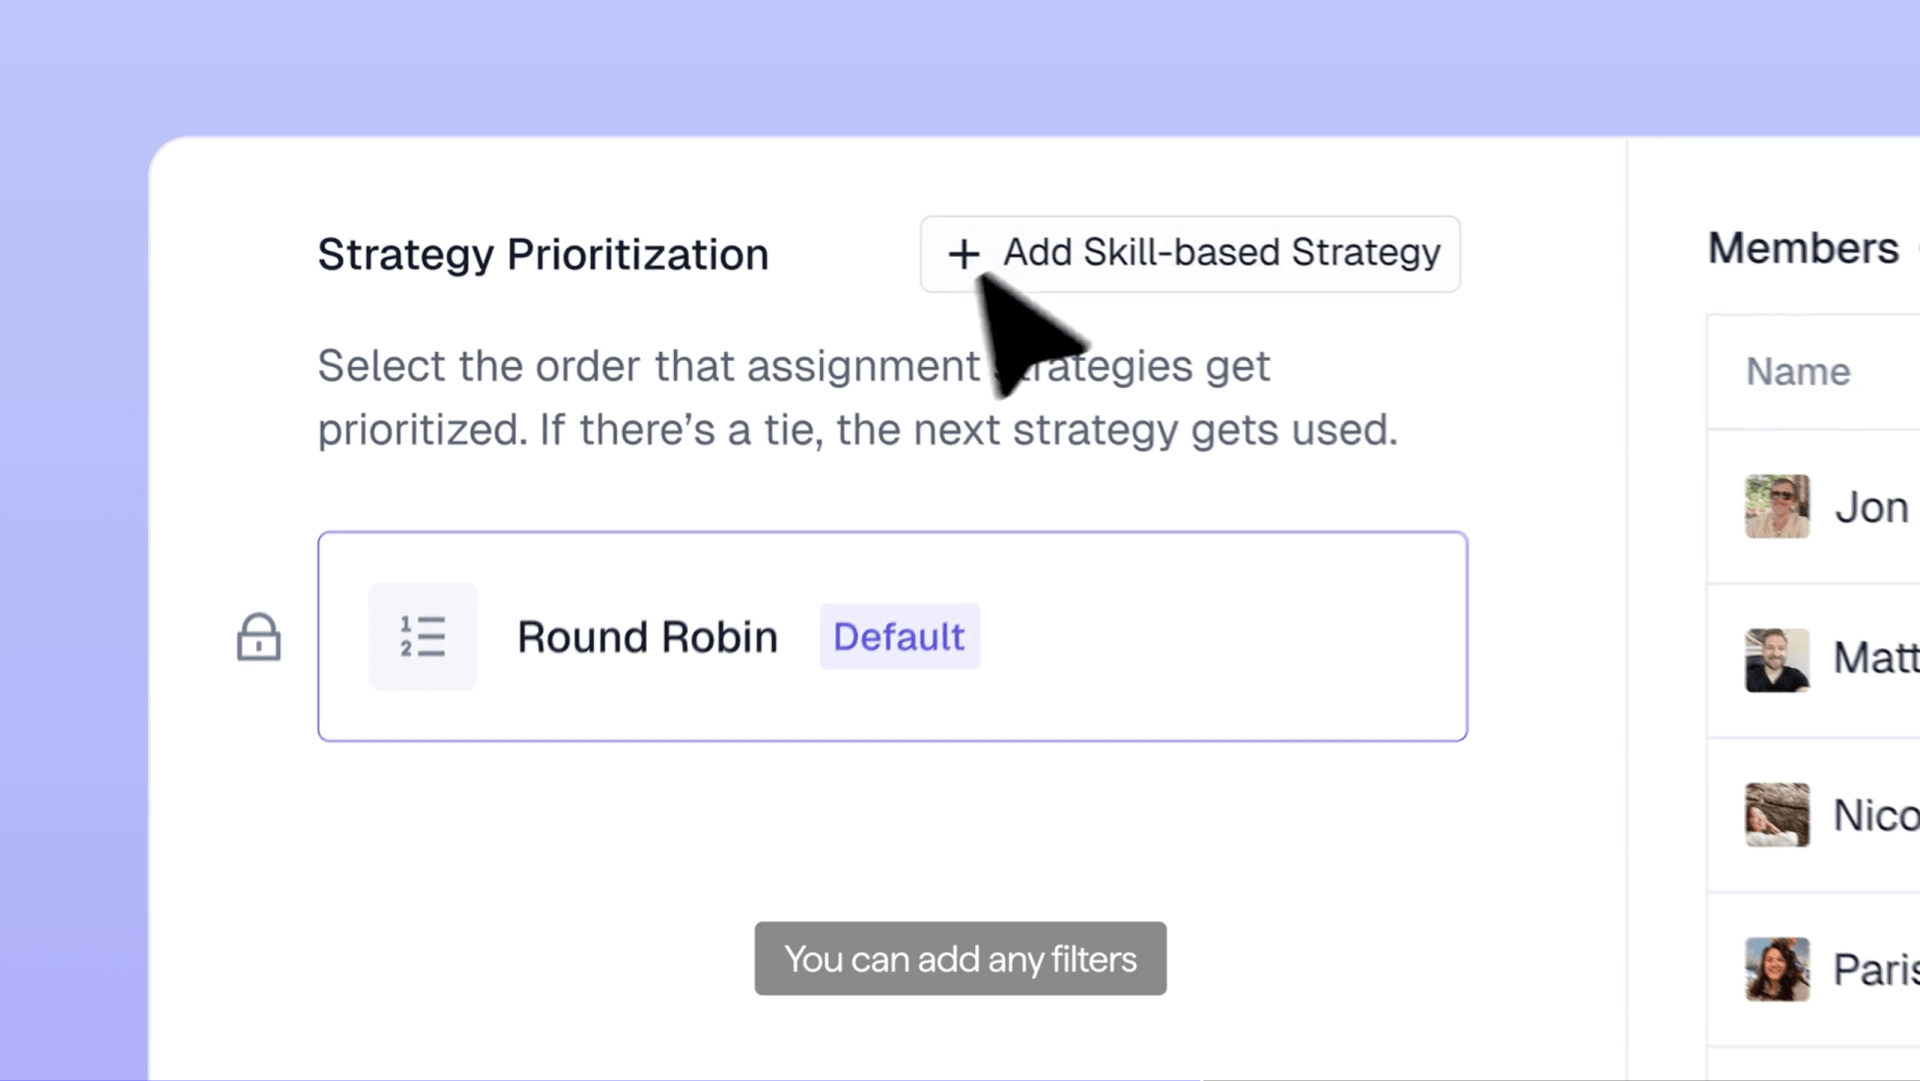This screenshot has width=1920, height=1081.
Task: Click the Strategy Prioritization heading
Action: click(543, 254)
